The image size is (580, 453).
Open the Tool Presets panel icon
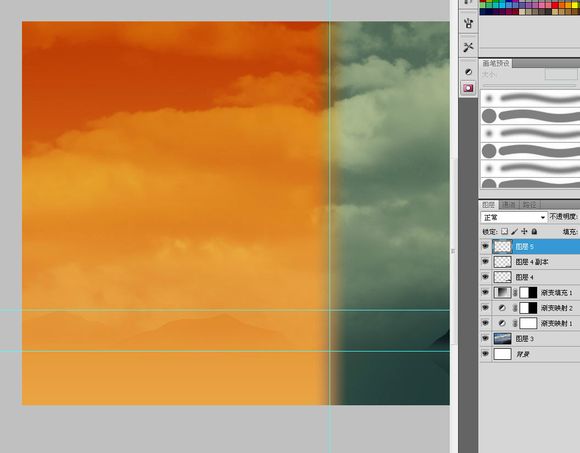[468, 47]
